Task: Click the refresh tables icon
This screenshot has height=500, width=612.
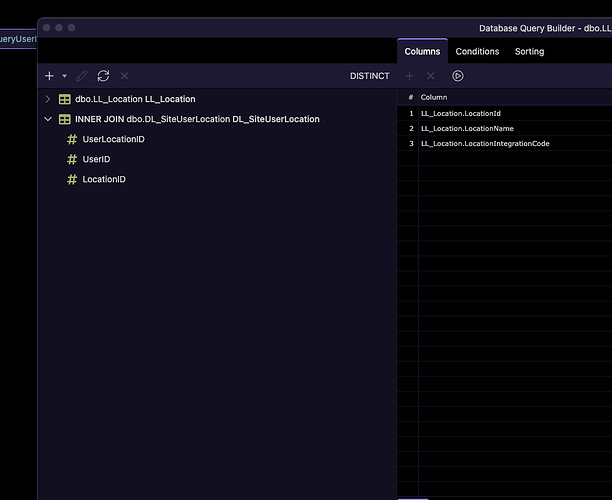Action: pyautogui.click(x=103, y=76)
